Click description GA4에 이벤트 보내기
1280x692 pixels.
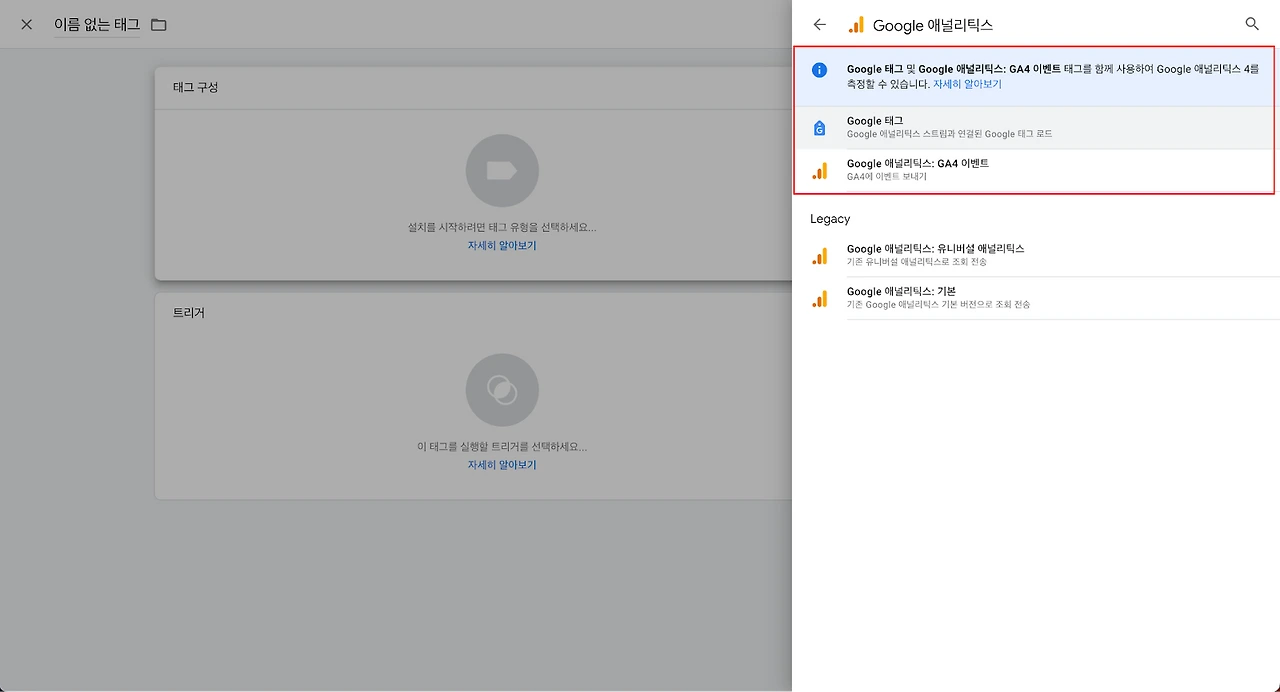click(x=887, y=177)
